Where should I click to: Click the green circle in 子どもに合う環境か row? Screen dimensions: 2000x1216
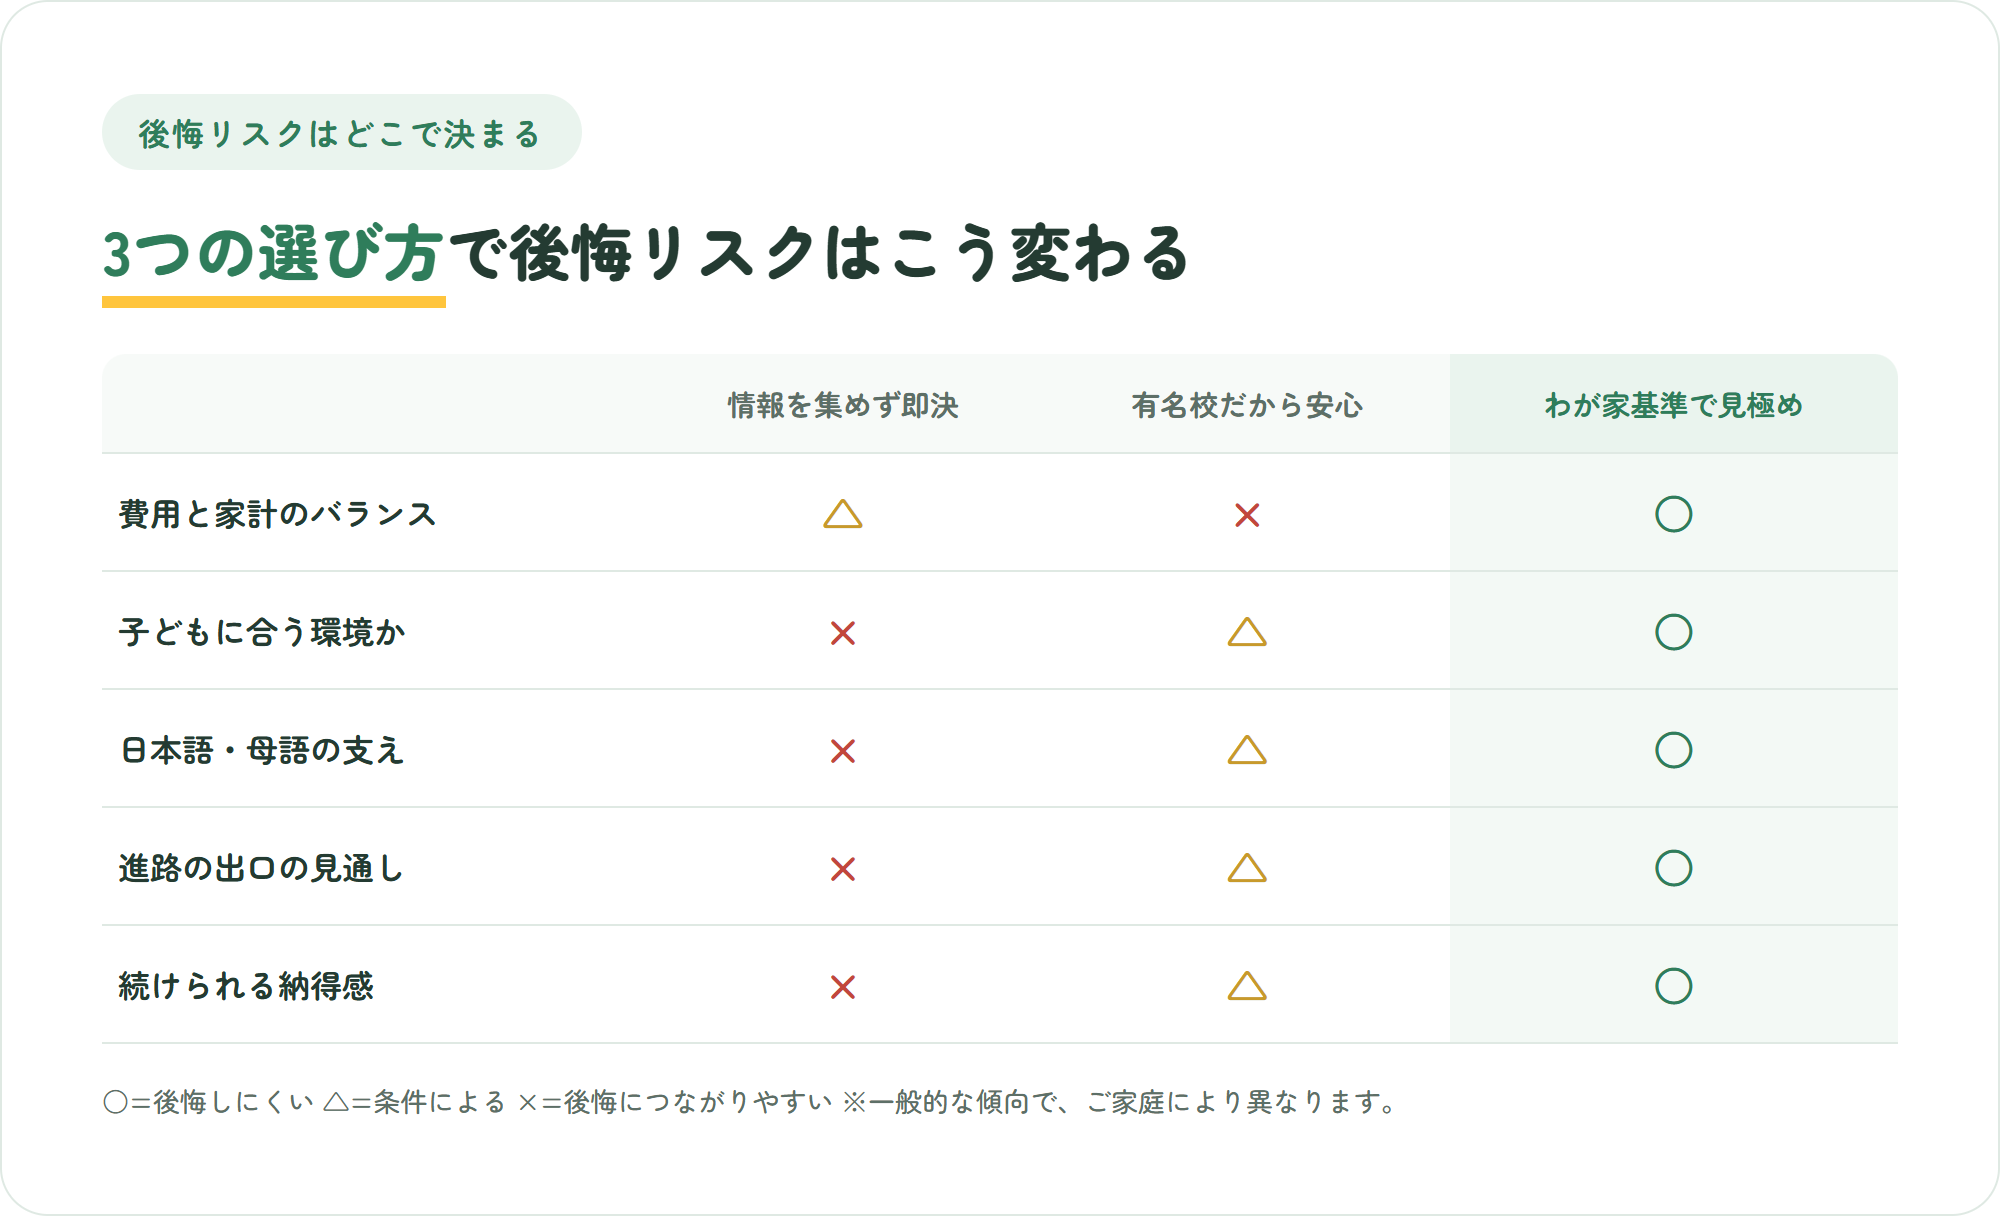pyautogui.click(x=1673, y=632)
